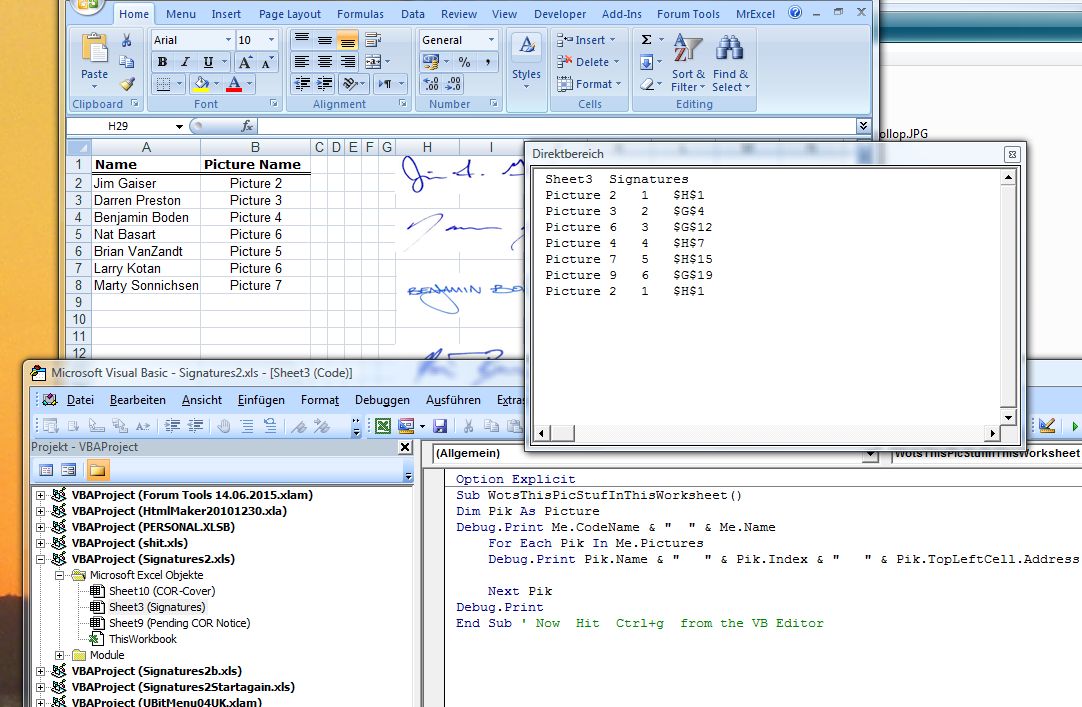This screenshot has width=1082, height=707.
Task: Click the Fill Color paint bucket icon
Action: (201, 83)
